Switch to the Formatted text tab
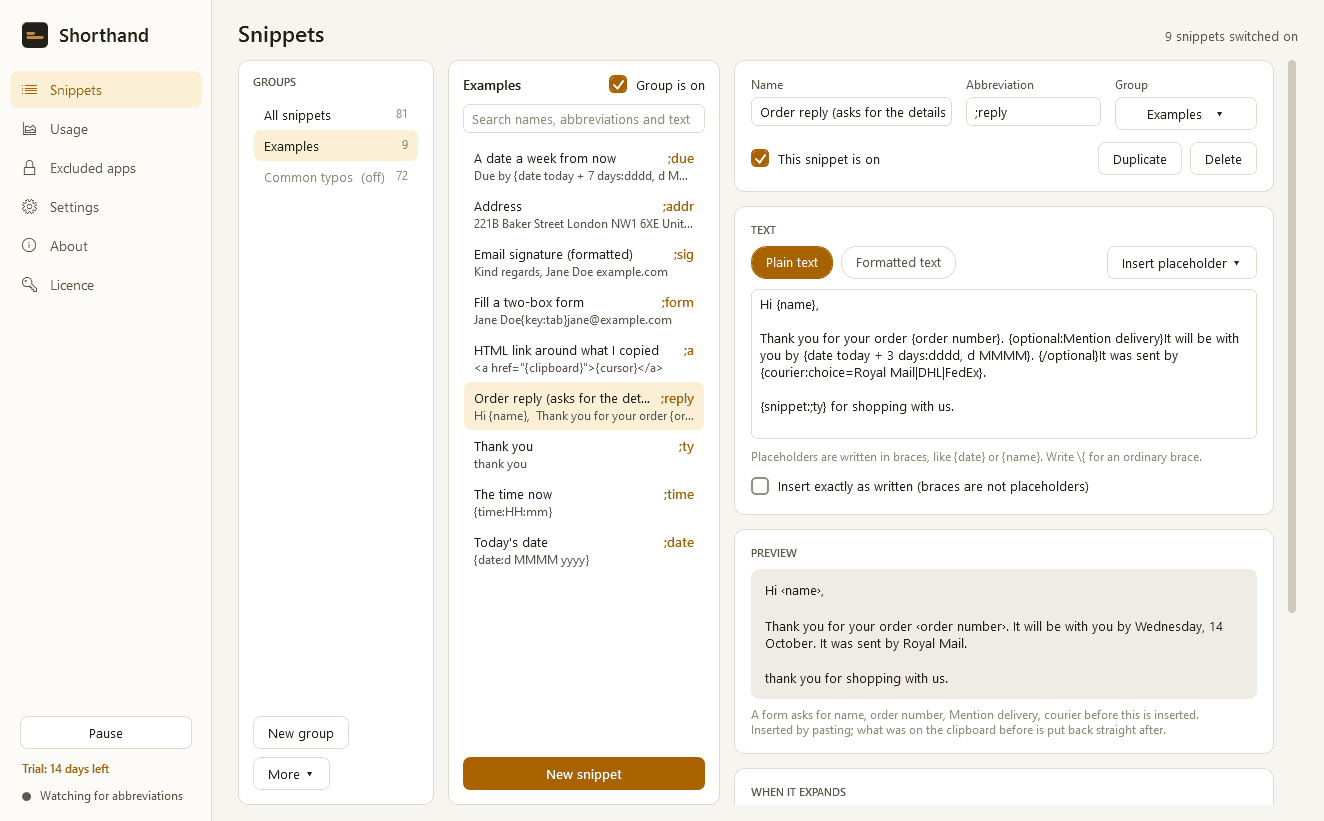Image resolution: width=1324 pixels, height=821 pixels. (898, 263)
